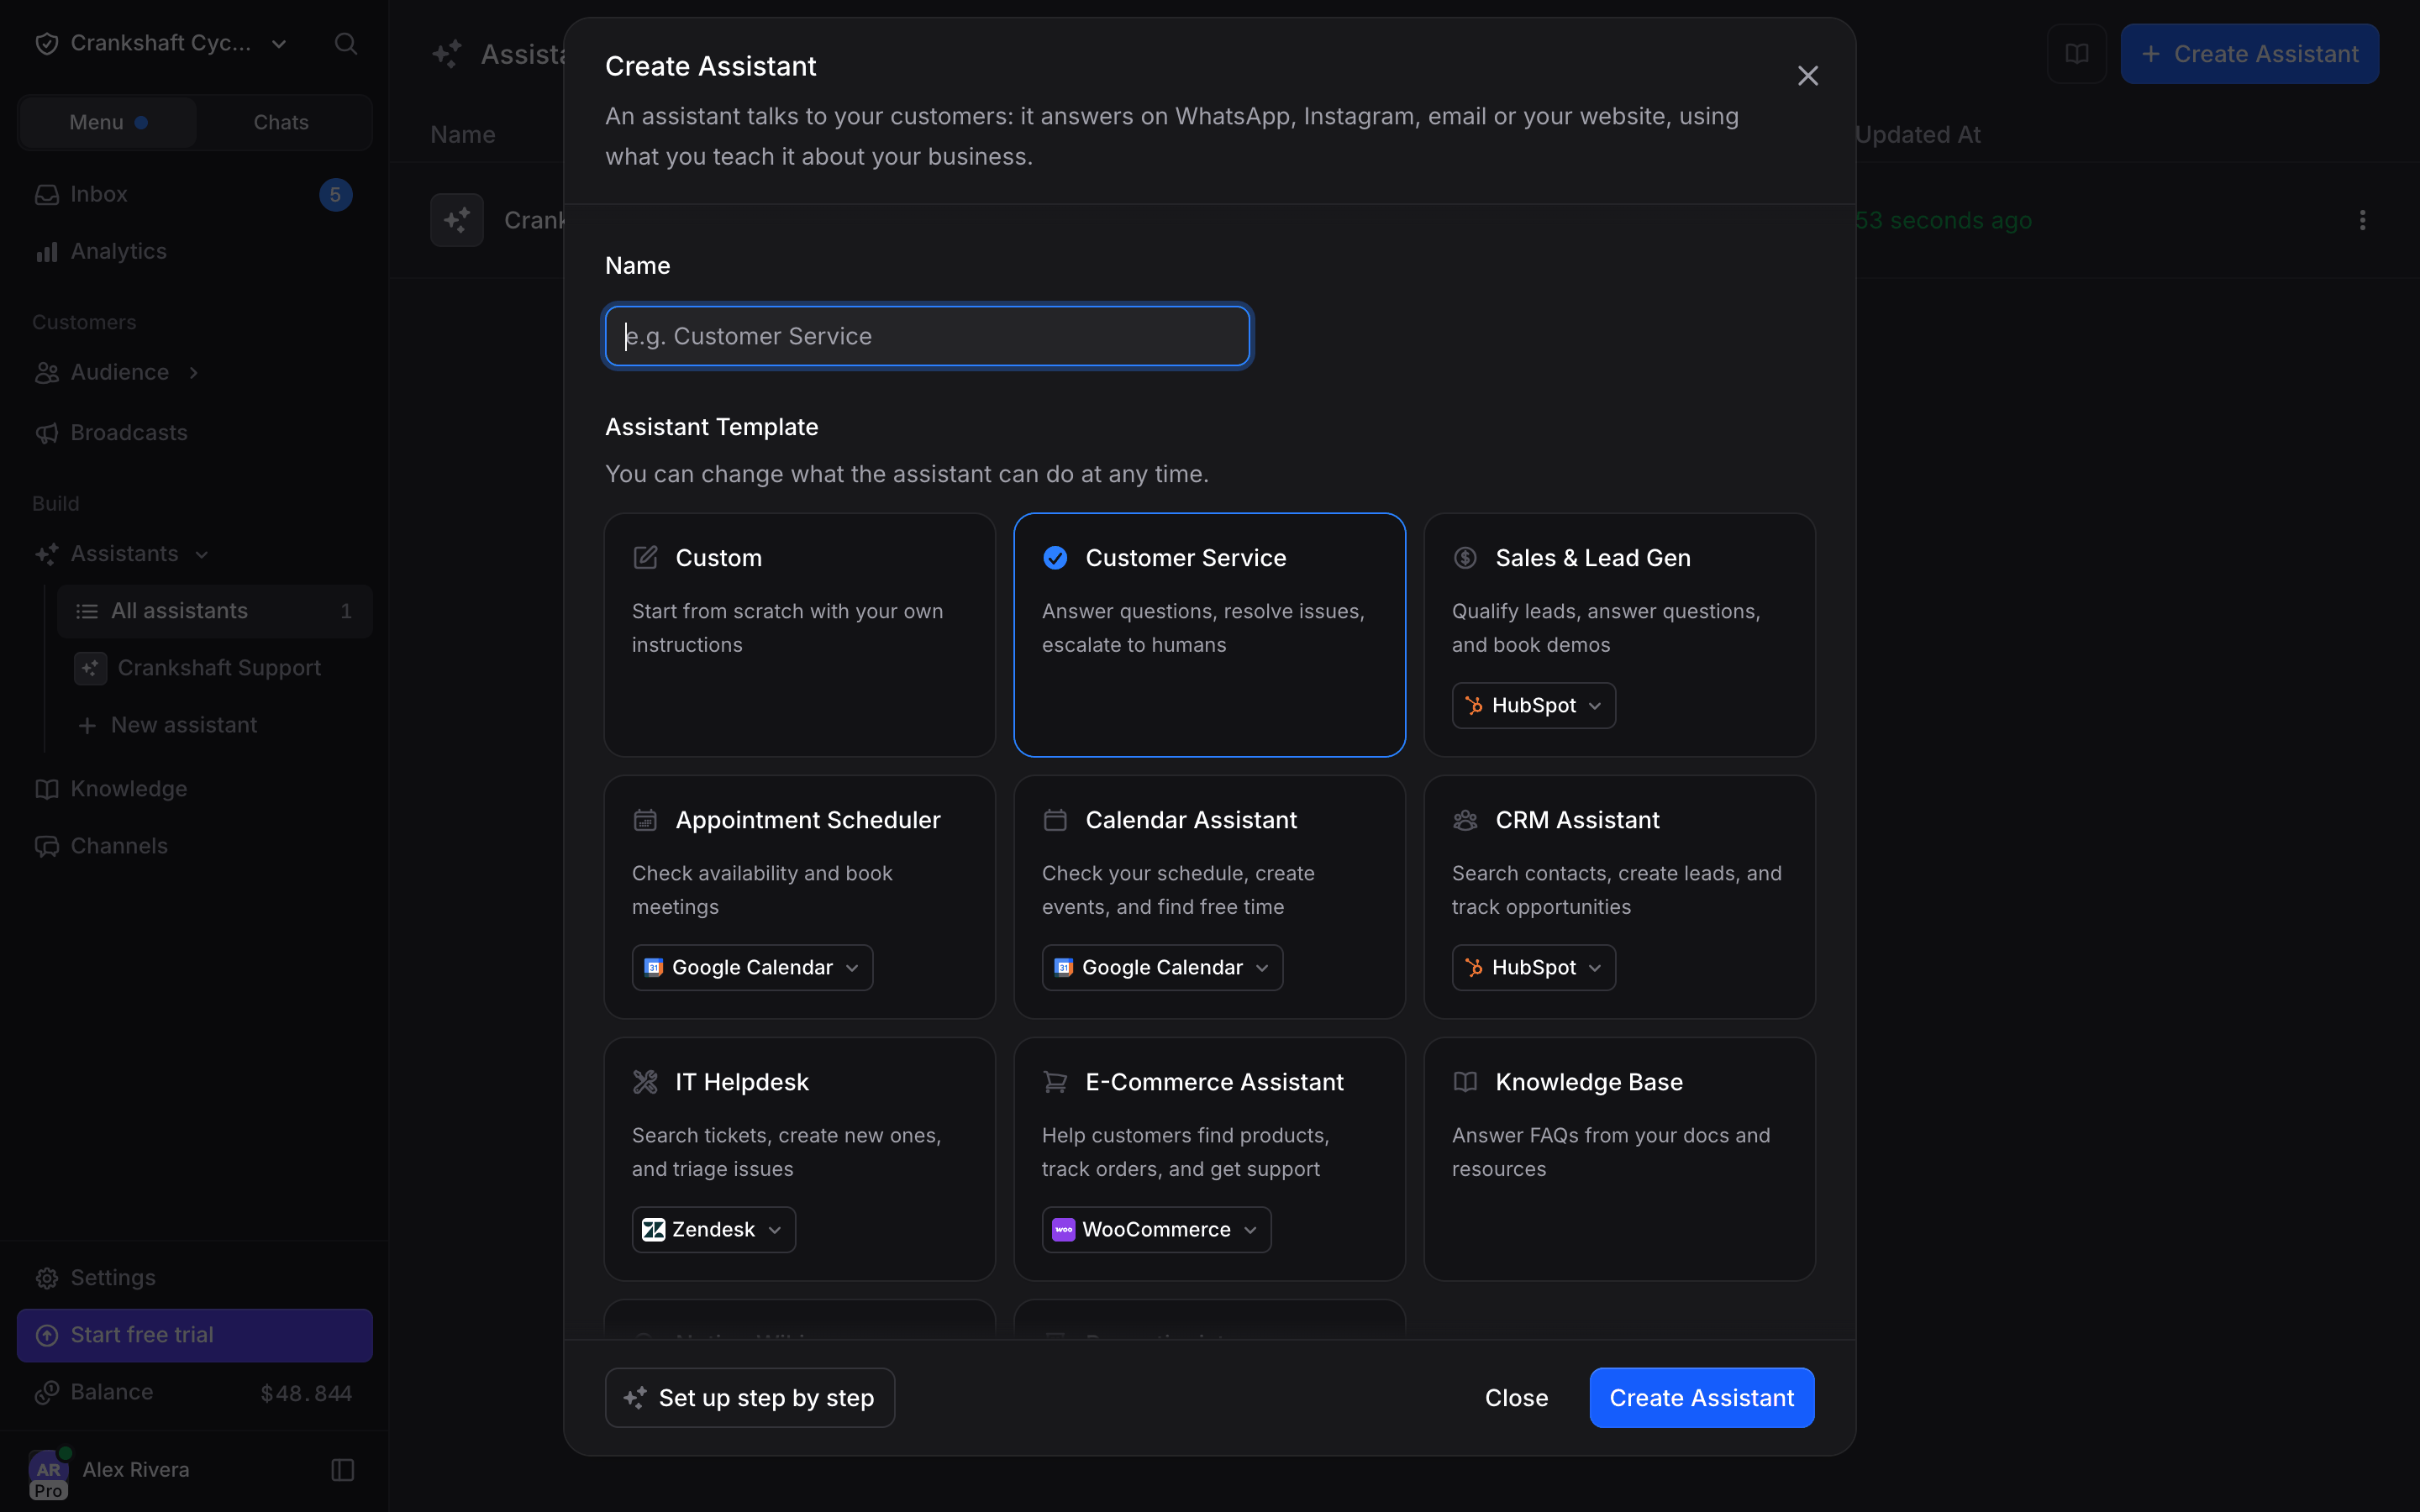Click the search magnifier icon in sidebar
The height and width of the screenshot is (1512, 2420).
point(346,43)
